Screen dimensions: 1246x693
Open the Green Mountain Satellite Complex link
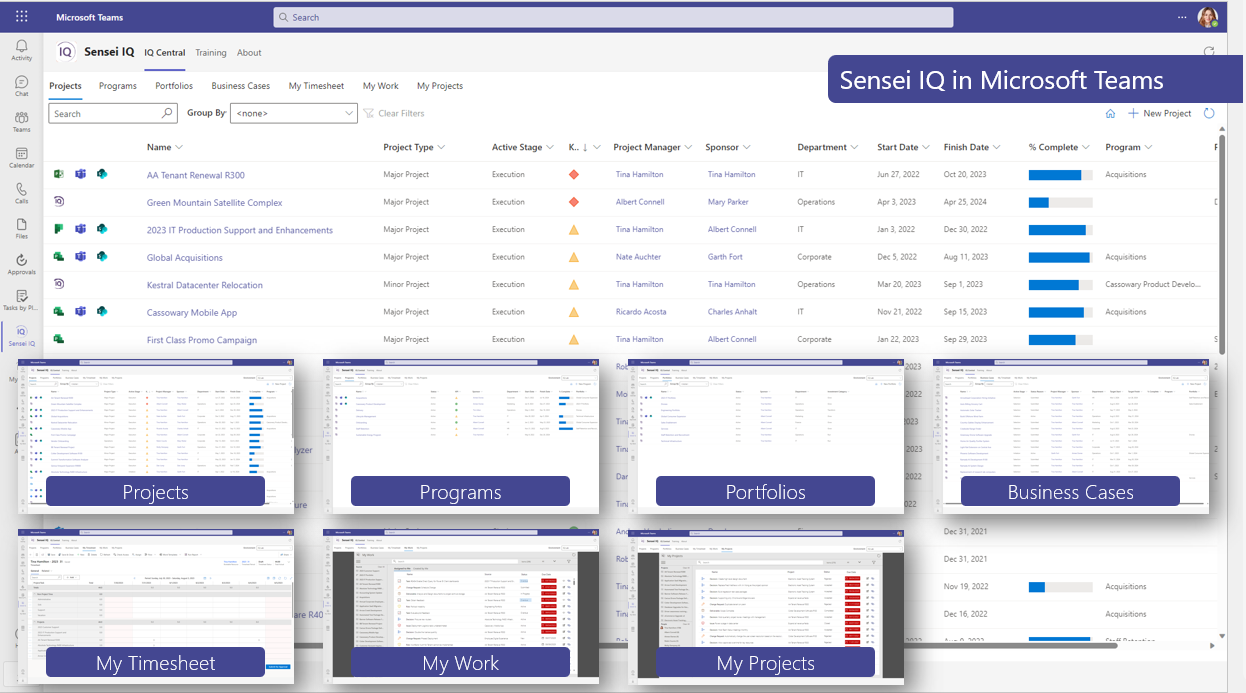(x=215, y=203)
